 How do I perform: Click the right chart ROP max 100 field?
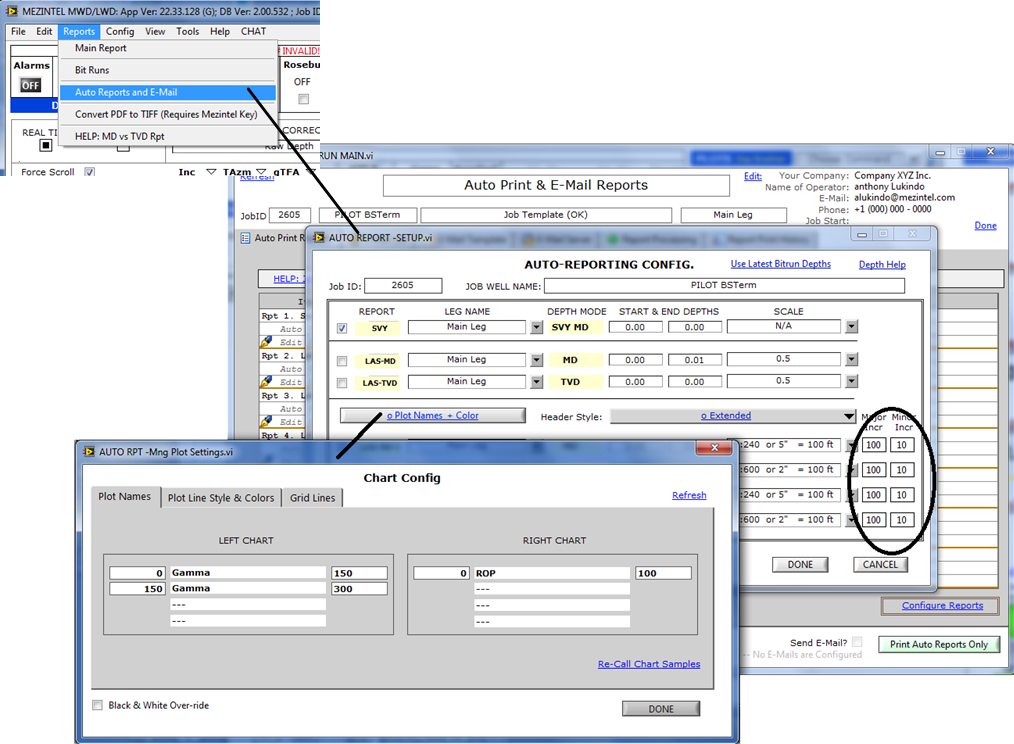(x=663, y=573)
